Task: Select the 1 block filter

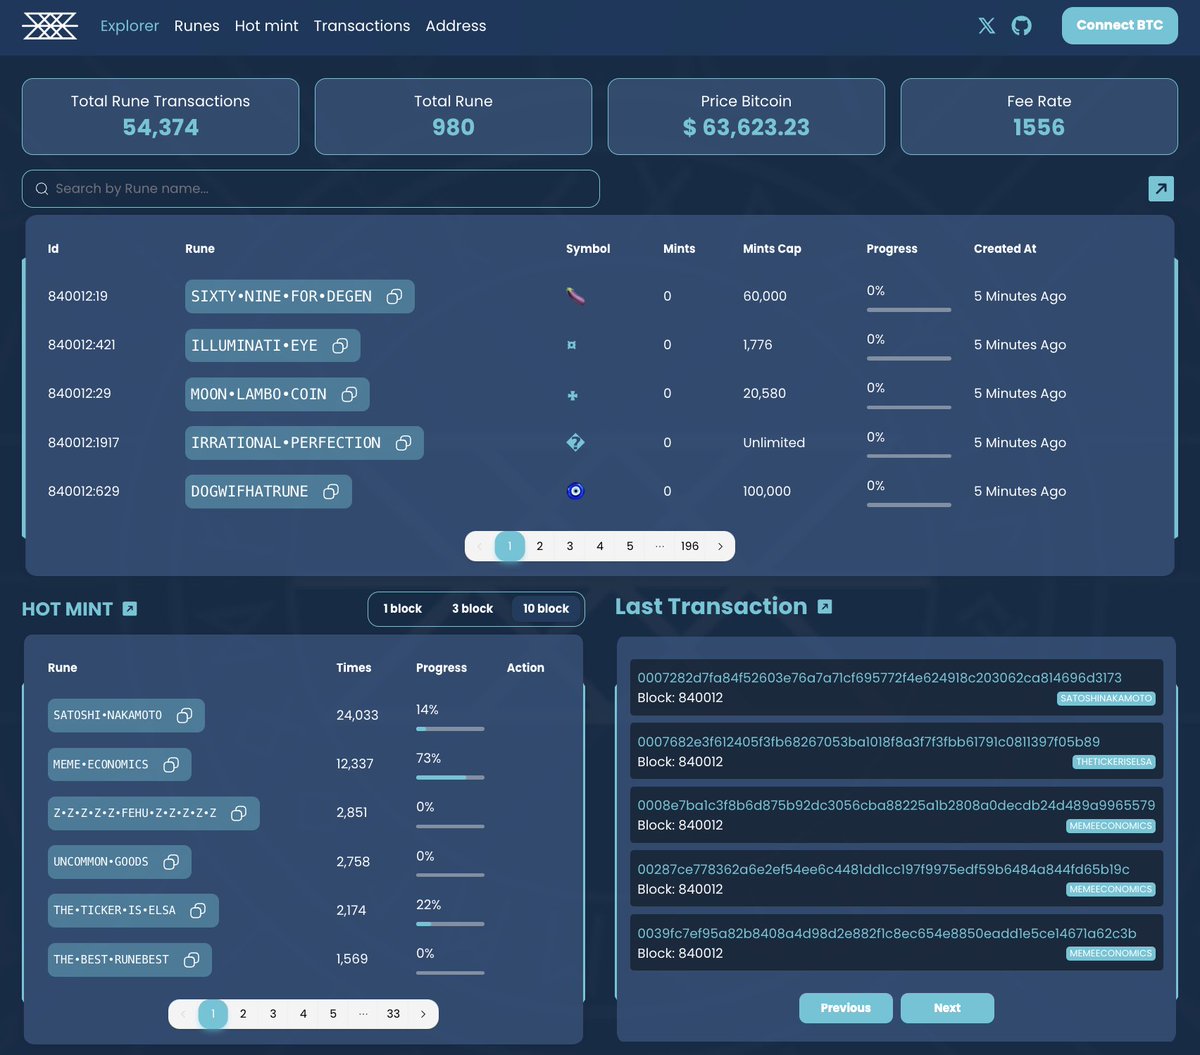Action: click(403, 608)
